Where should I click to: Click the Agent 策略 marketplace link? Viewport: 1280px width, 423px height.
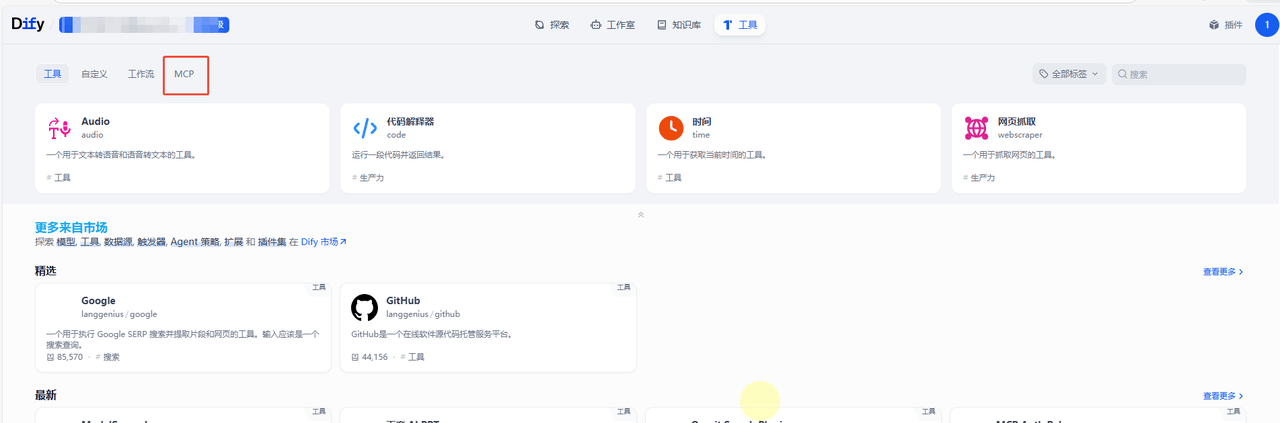coord(195,242)
